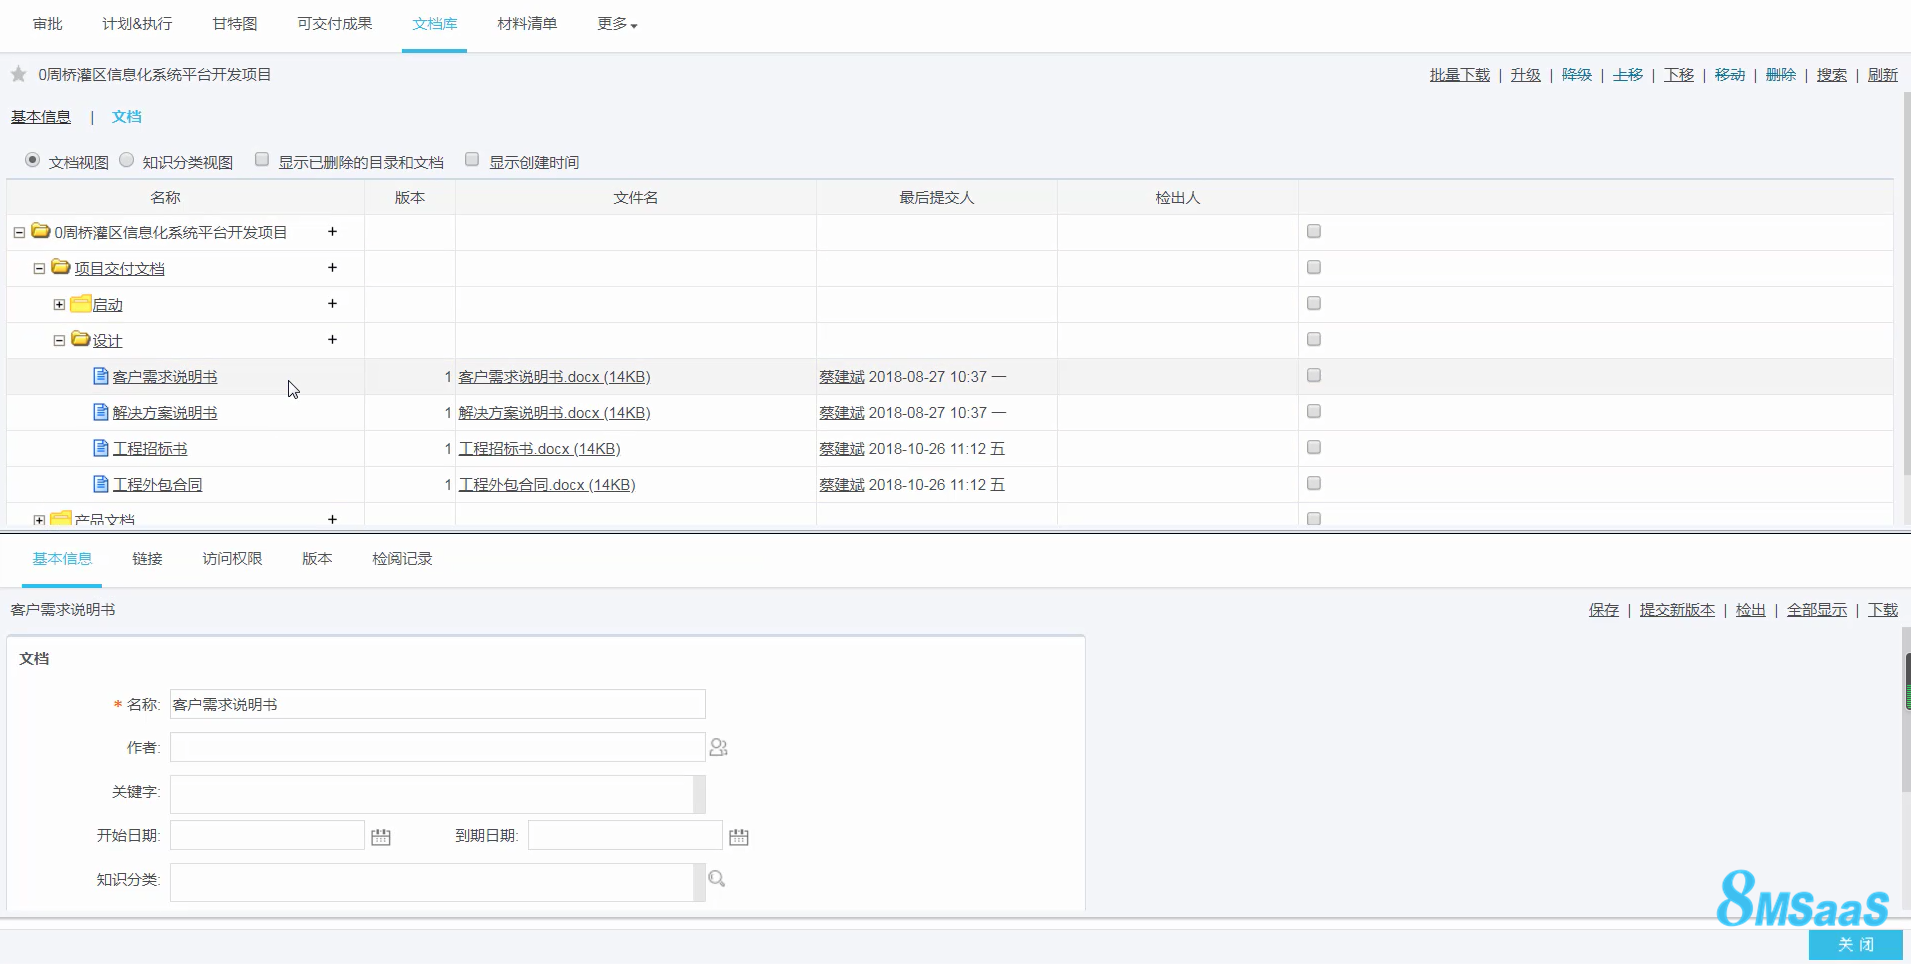Click the 客户需求说明书 document icon in the tree
The image size is (1911, 964).
click(x=101, y=376)
